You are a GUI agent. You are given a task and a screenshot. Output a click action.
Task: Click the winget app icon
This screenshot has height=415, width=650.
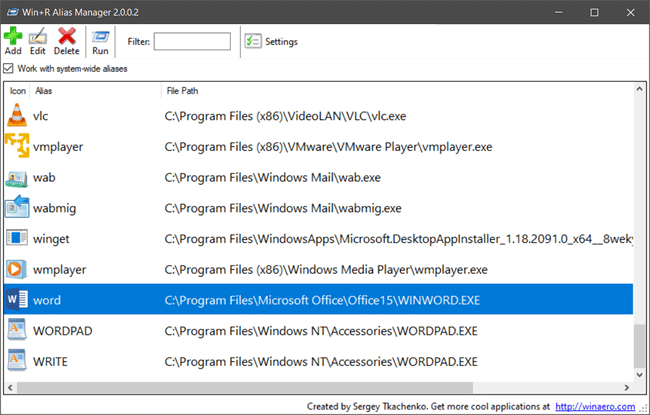(17, 238)
